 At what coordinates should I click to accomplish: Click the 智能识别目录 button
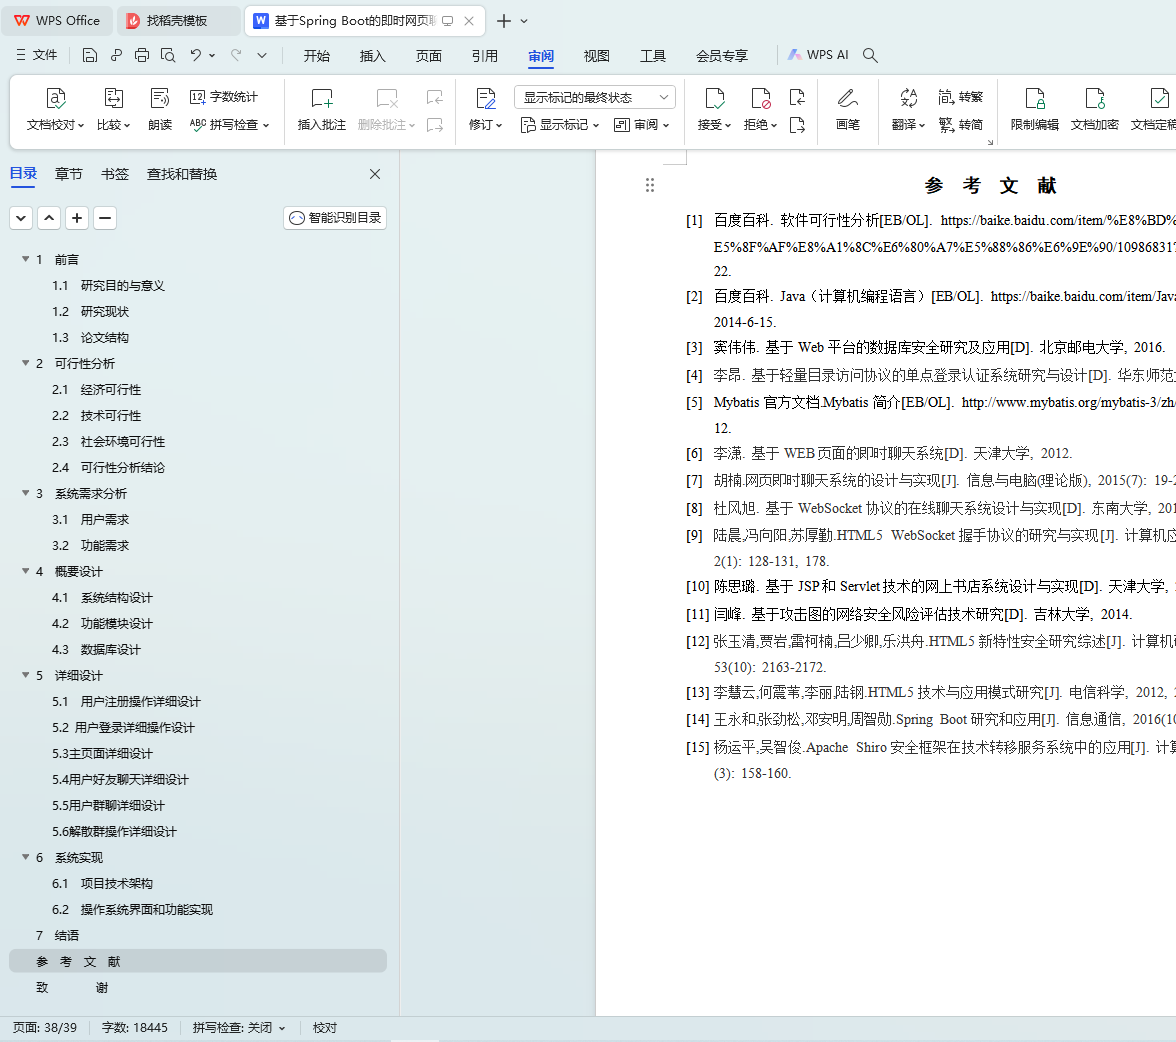(335, 218)
